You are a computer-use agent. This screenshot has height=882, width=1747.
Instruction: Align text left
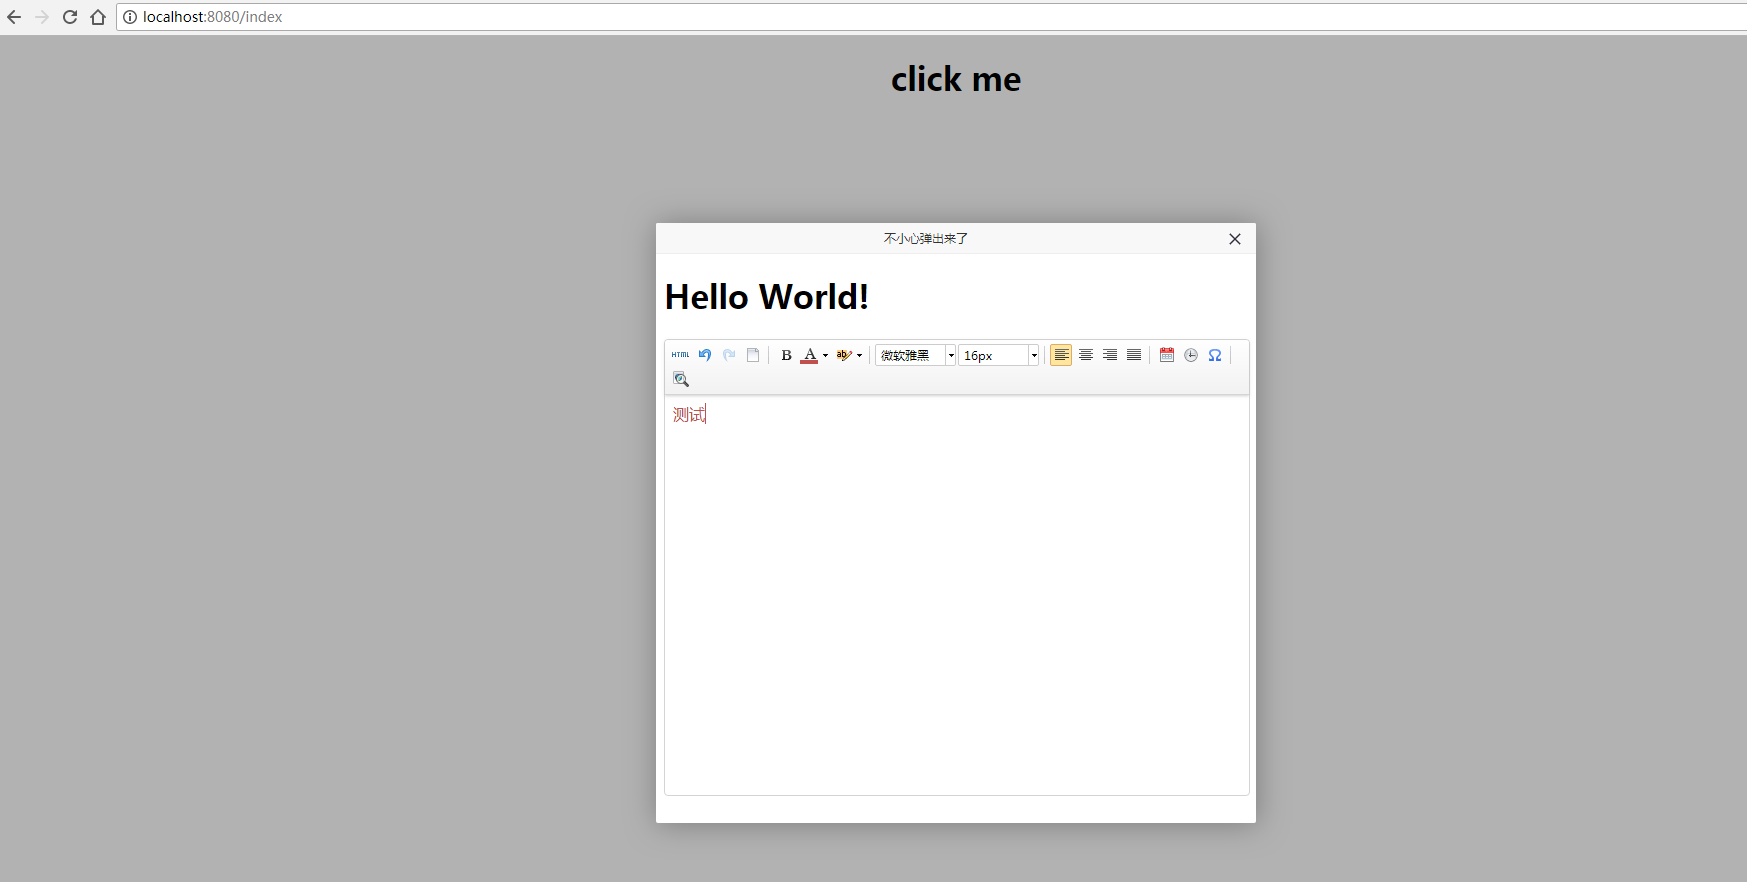coord(1061,355)
